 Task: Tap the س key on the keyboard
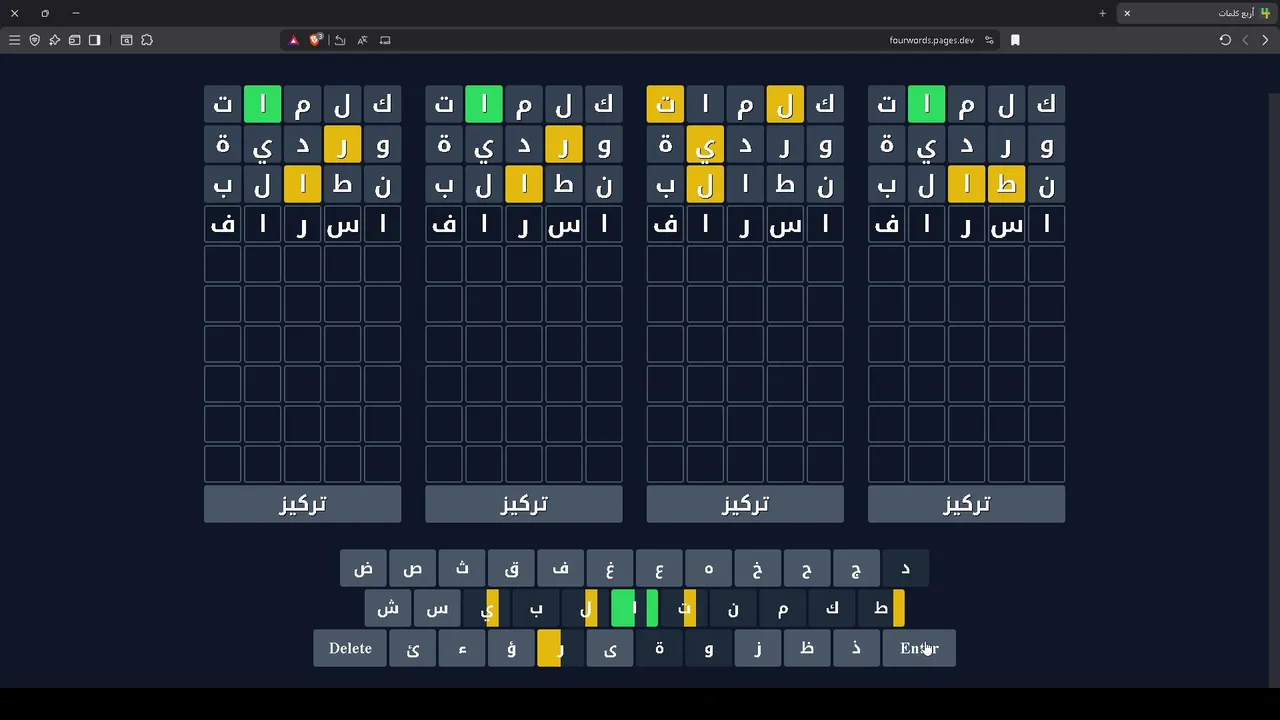tap(437, 608)
